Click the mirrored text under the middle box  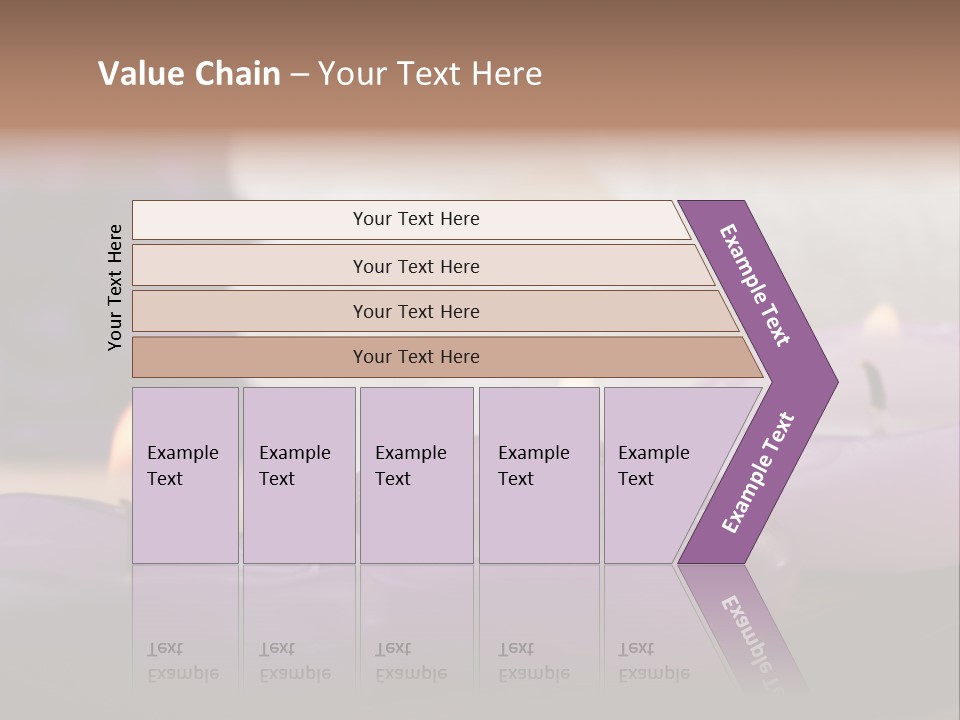click(x=411, y=661)
